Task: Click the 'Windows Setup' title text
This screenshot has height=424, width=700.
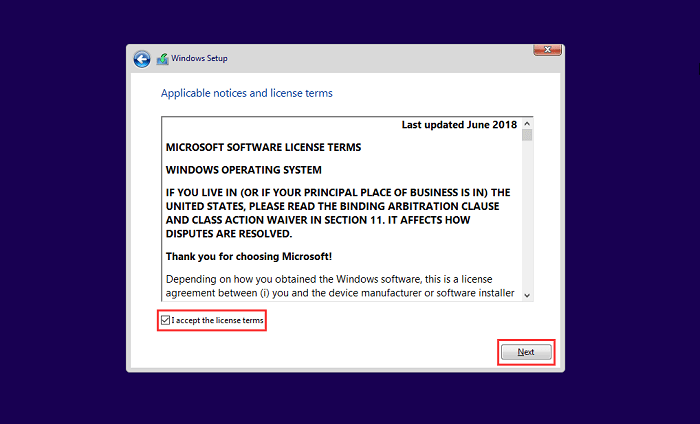Action: (x=199, y=58)
